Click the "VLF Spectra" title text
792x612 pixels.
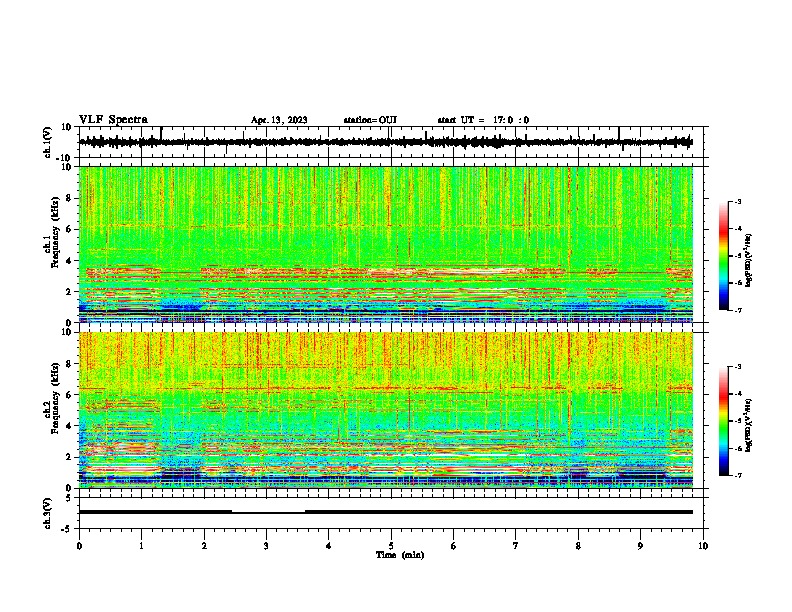(113, 120)
